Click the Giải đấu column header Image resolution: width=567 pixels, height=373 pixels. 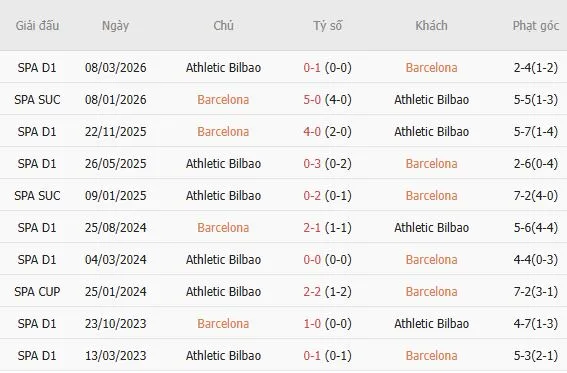37,26
